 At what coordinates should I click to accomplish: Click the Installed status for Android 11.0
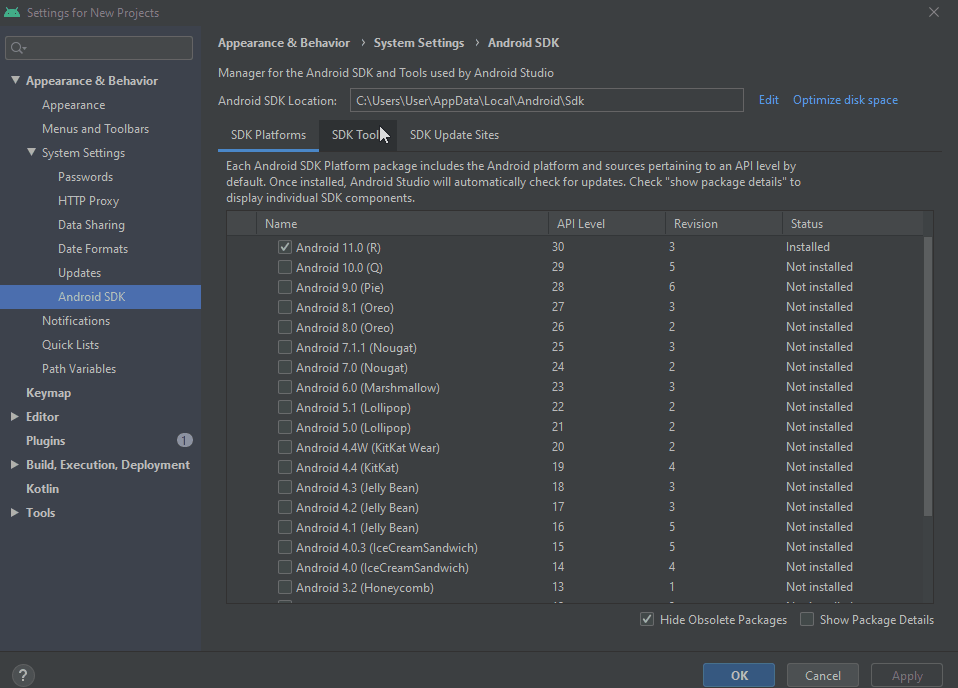tap(808, 247)
